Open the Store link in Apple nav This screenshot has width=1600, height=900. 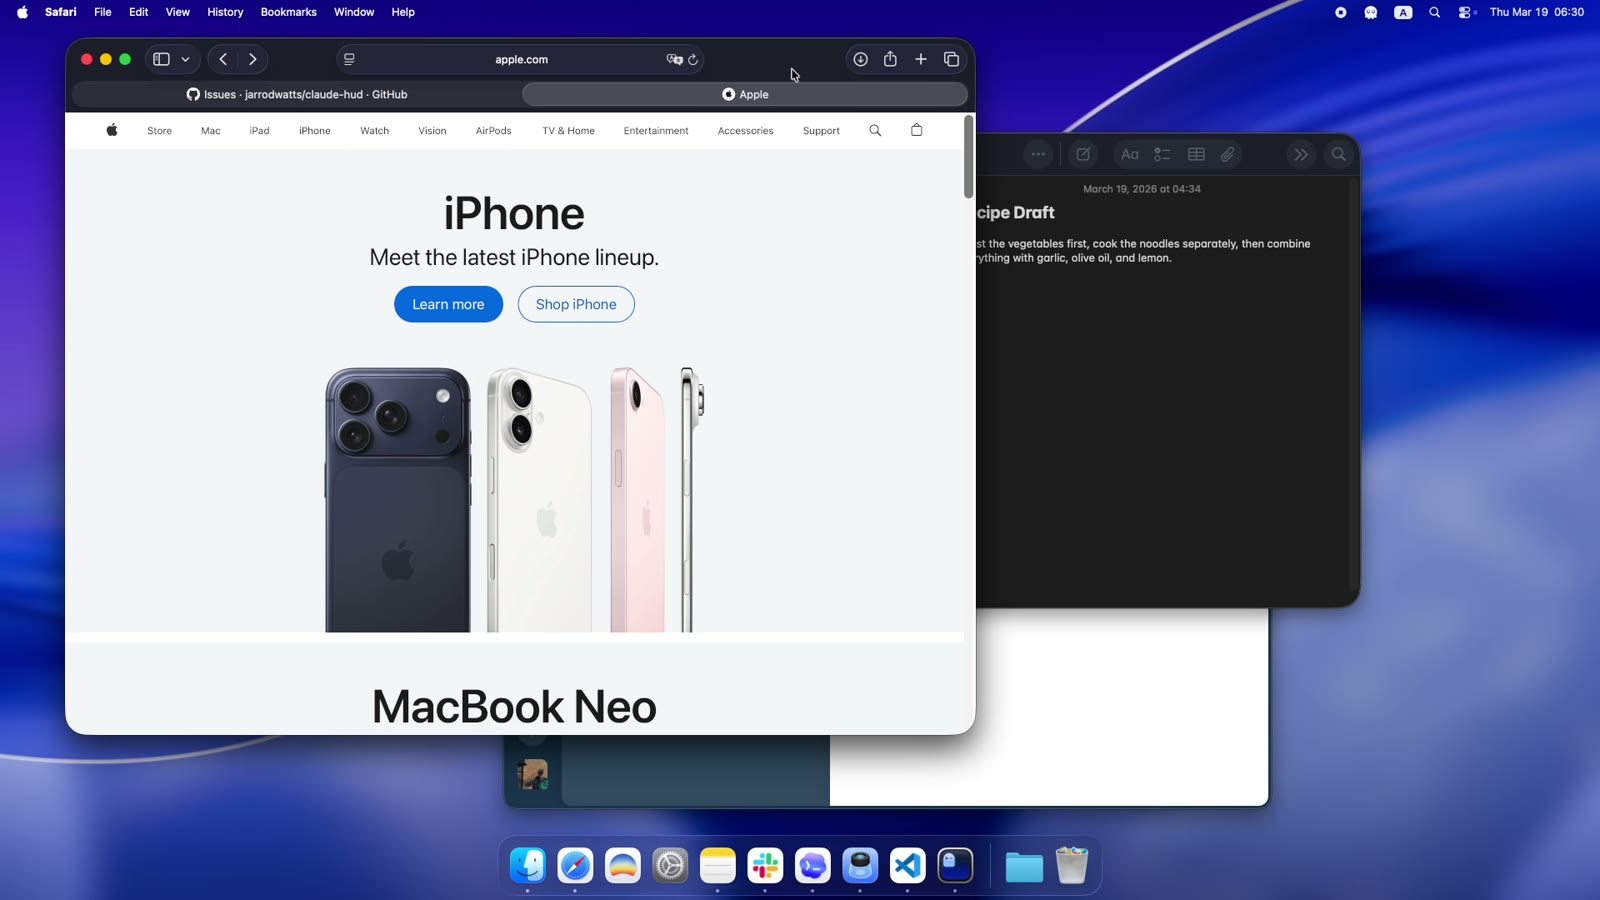tap(159, 131)
